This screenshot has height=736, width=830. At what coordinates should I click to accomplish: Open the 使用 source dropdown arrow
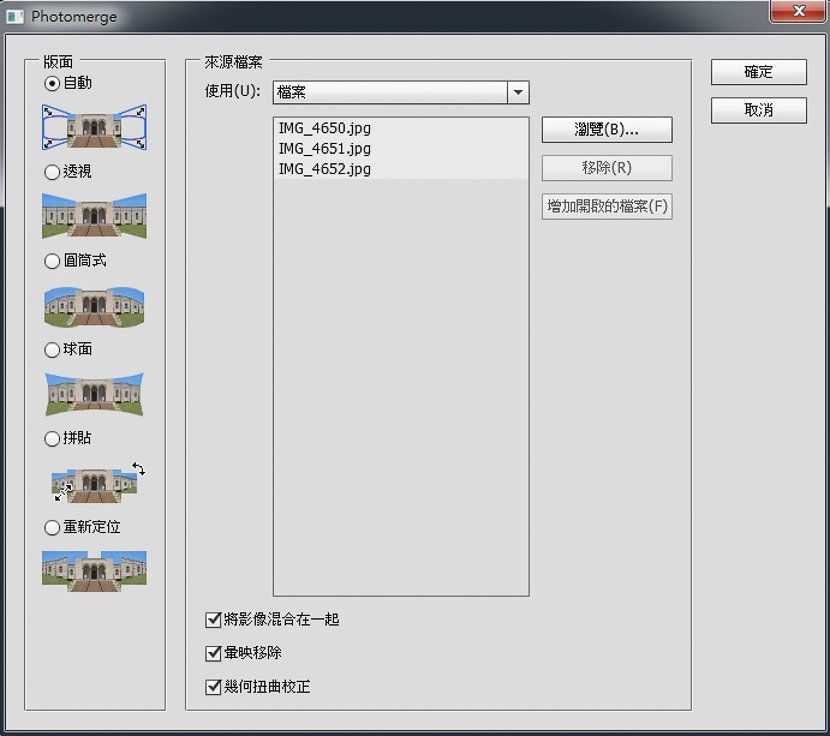[x=518, y=92]
